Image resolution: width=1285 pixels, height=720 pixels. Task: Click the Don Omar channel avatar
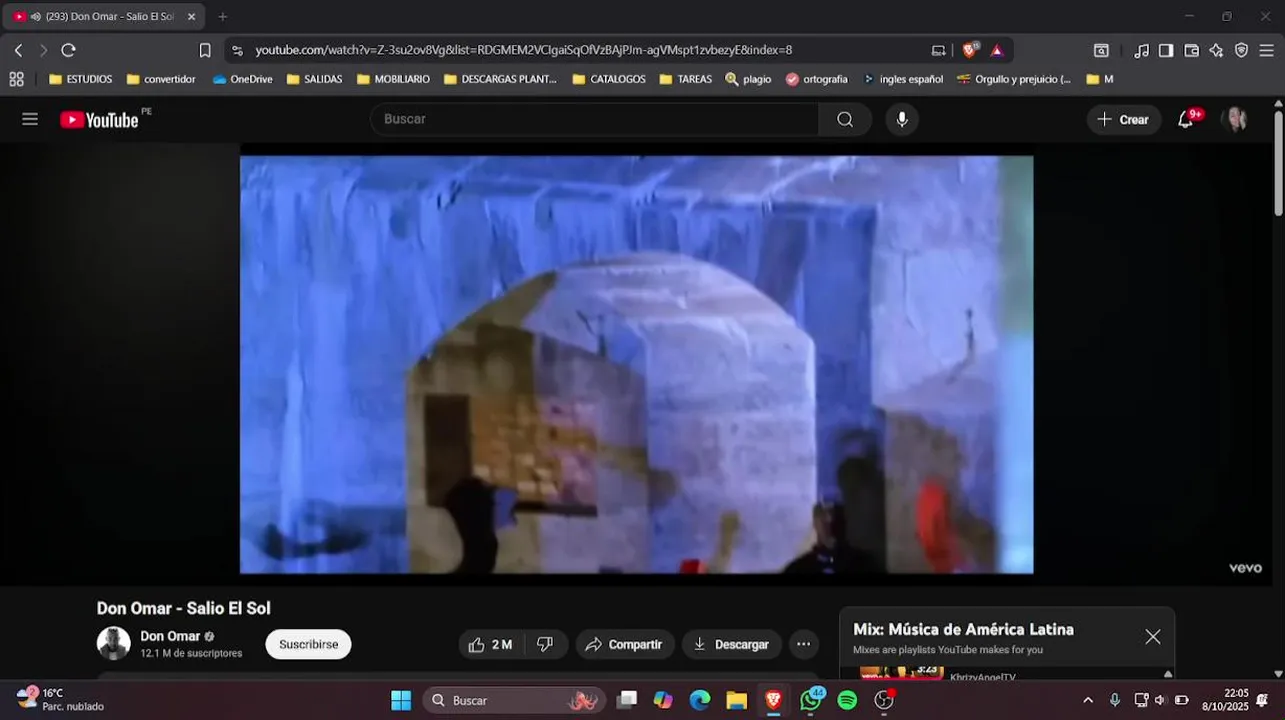pyautogui.click(x=113, y=643)
